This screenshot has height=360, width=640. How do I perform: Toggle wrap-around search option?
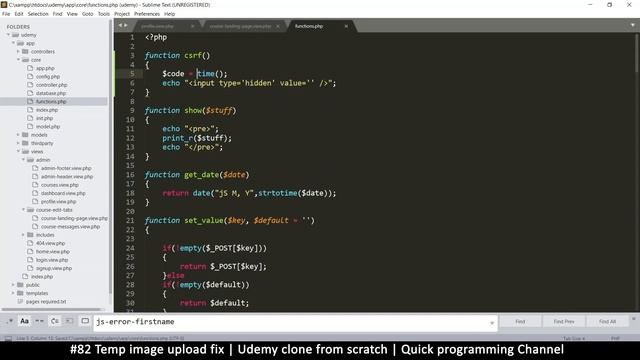point(54,321)
